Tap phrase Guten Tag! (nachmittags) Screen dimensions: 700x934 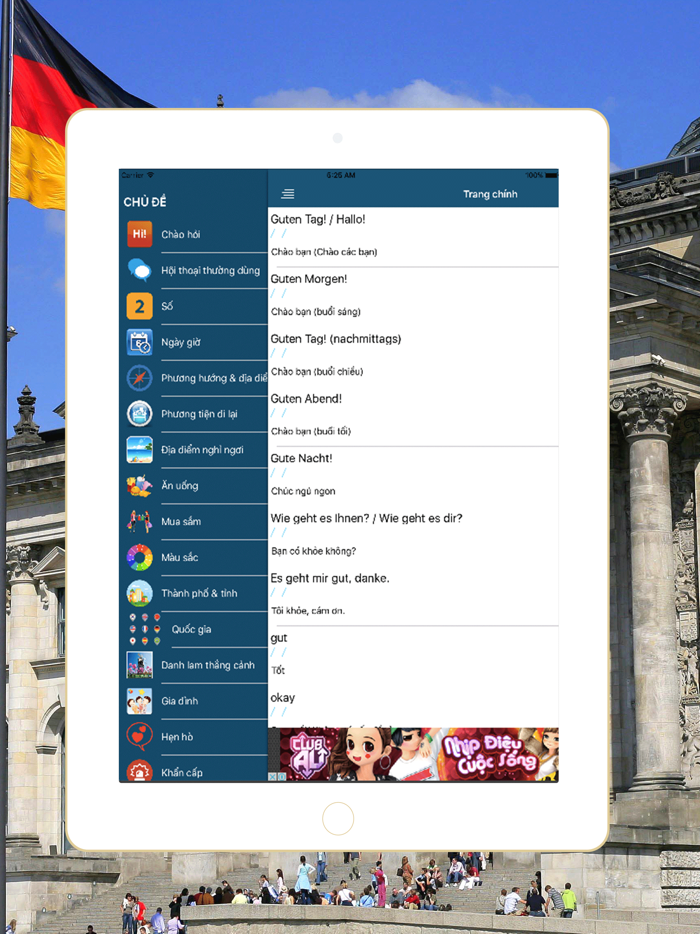click(x=336, y=339)
